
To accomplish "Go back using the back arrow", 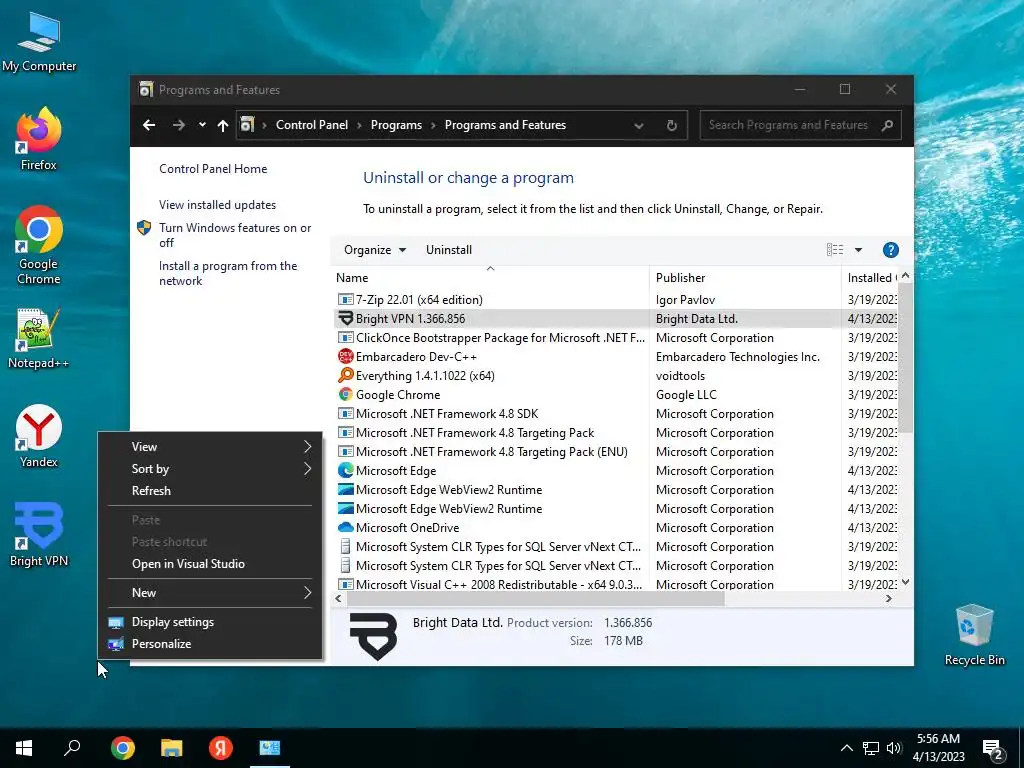I will [x=149, y=125].
